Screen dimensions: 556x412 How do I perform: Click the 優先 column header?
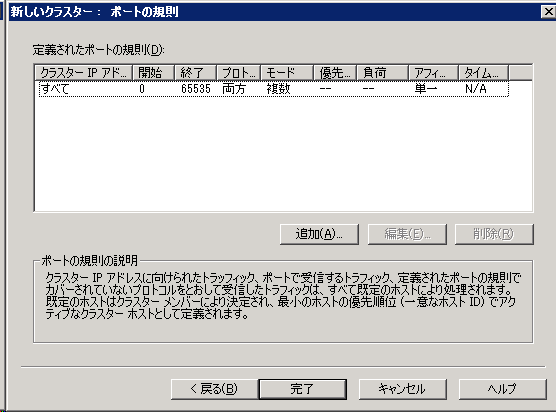pyautogui.click(x=335, y=73)
